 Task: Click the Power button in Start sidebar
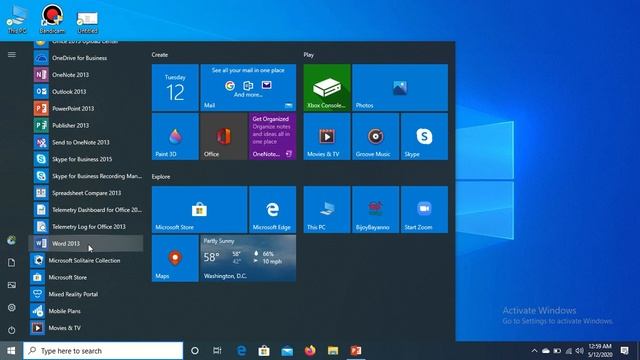point(11,330)
